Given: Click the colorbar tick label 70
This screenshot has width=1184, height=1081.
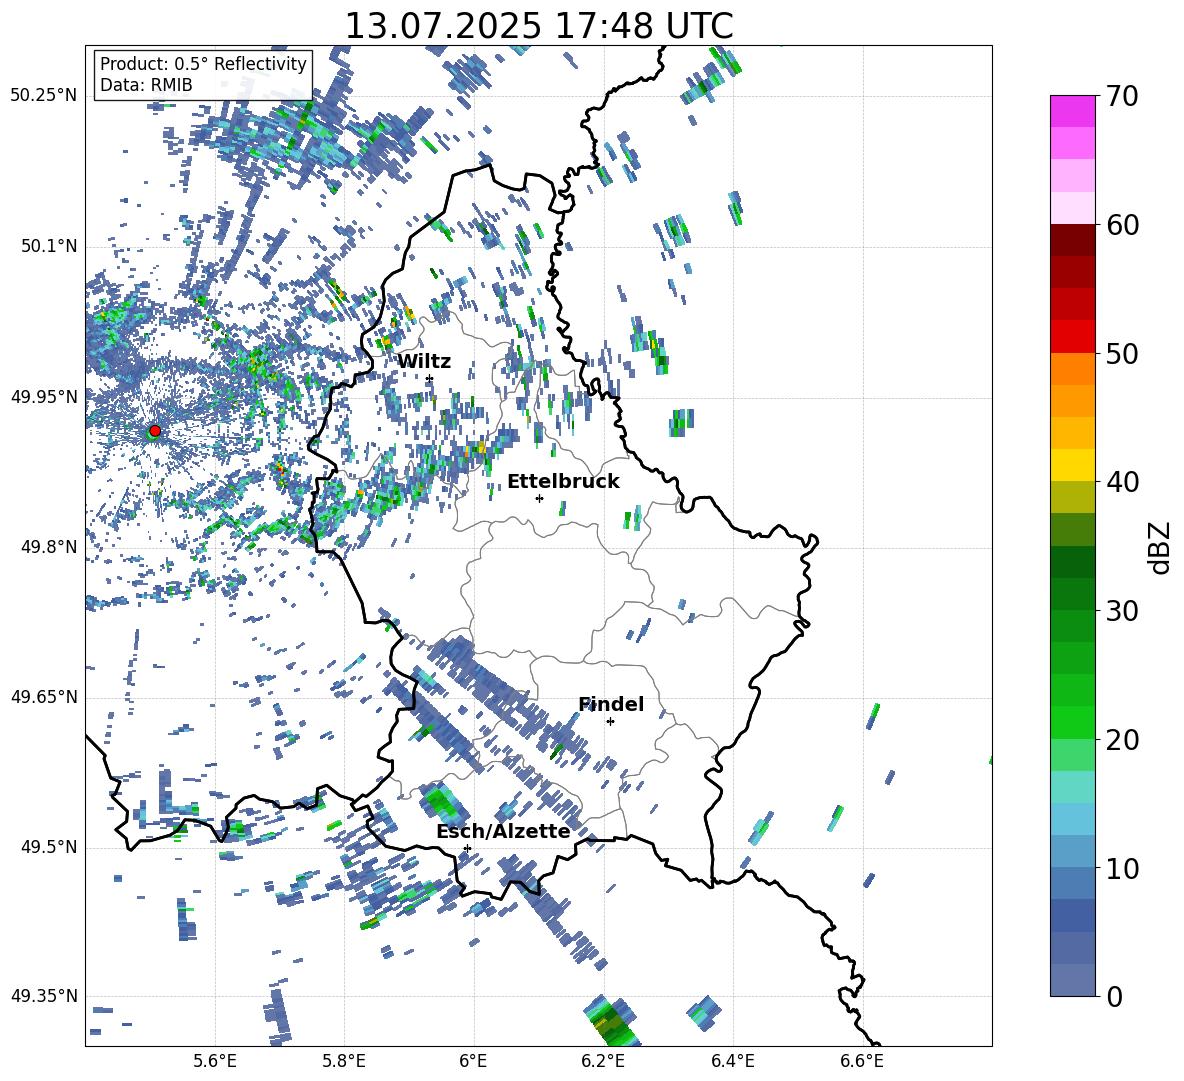Looking at the screenshot, I should pyautogui.click(x=1122, y=96).
